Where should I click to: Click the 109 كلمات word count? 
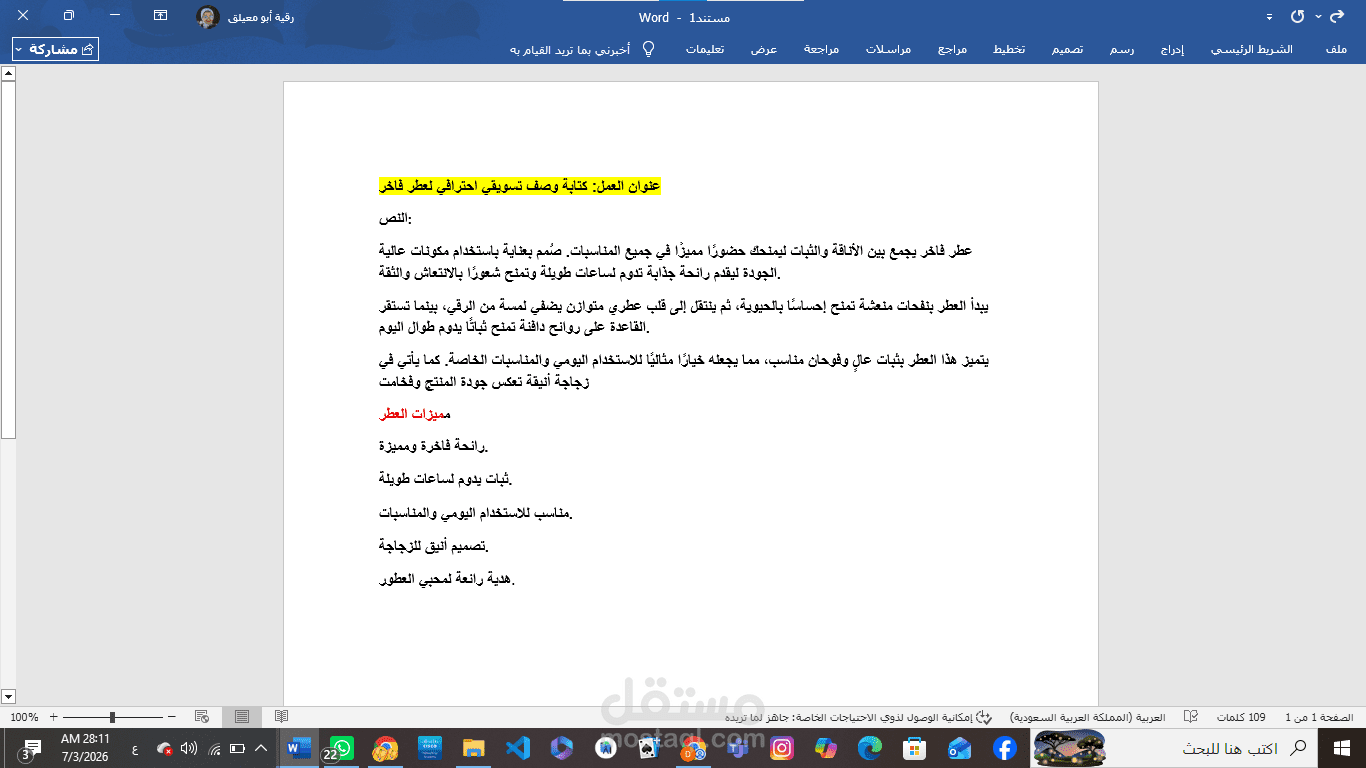(1241, 717)
